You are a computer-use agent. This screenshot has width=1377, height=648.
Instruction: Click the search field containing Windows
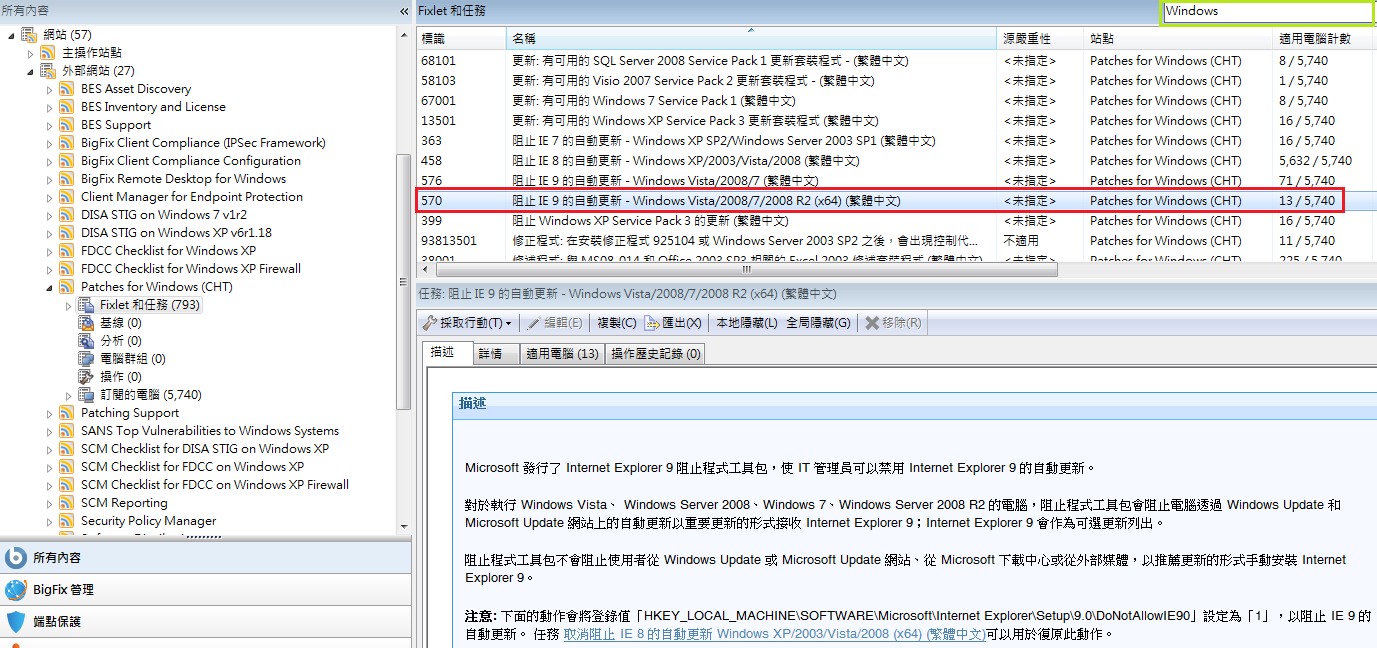(1267, 11)
